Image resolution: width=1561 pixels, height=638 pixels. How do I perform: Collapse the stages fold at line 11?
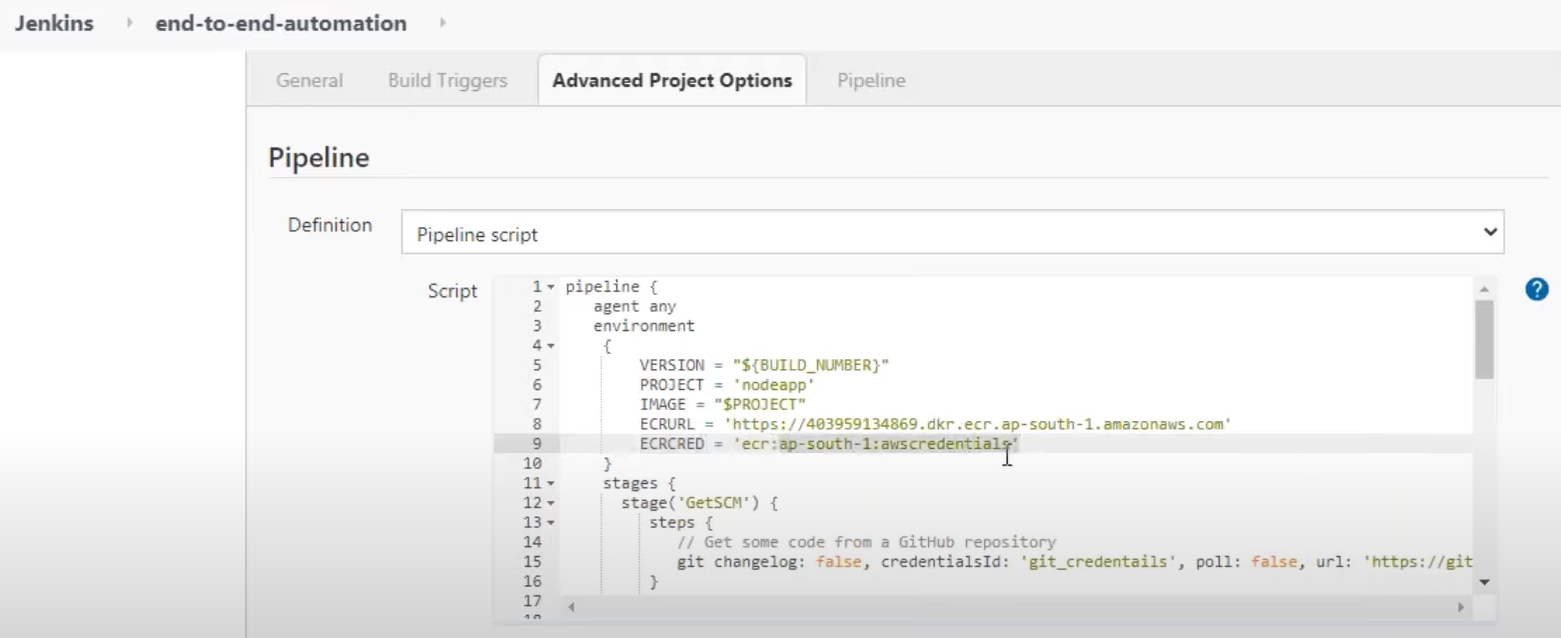[x=550, y=483]
